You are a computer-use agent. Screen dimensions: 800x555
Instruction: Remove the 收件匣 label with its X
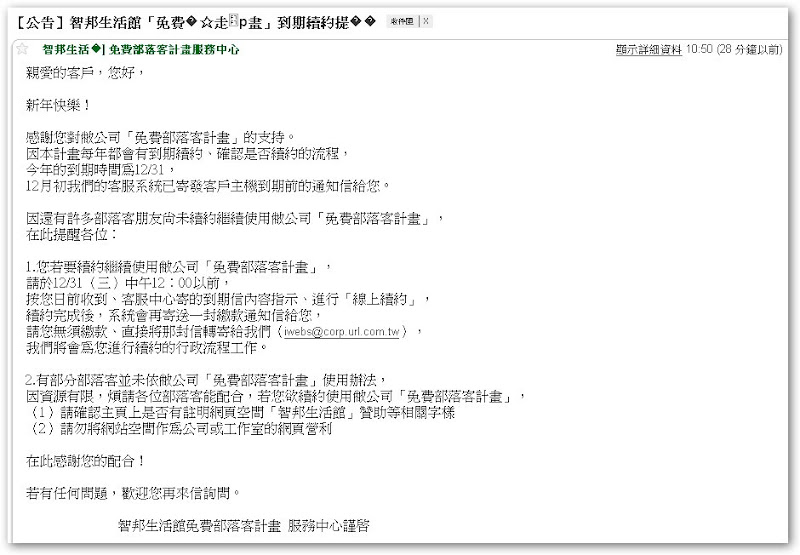point(426,21)
